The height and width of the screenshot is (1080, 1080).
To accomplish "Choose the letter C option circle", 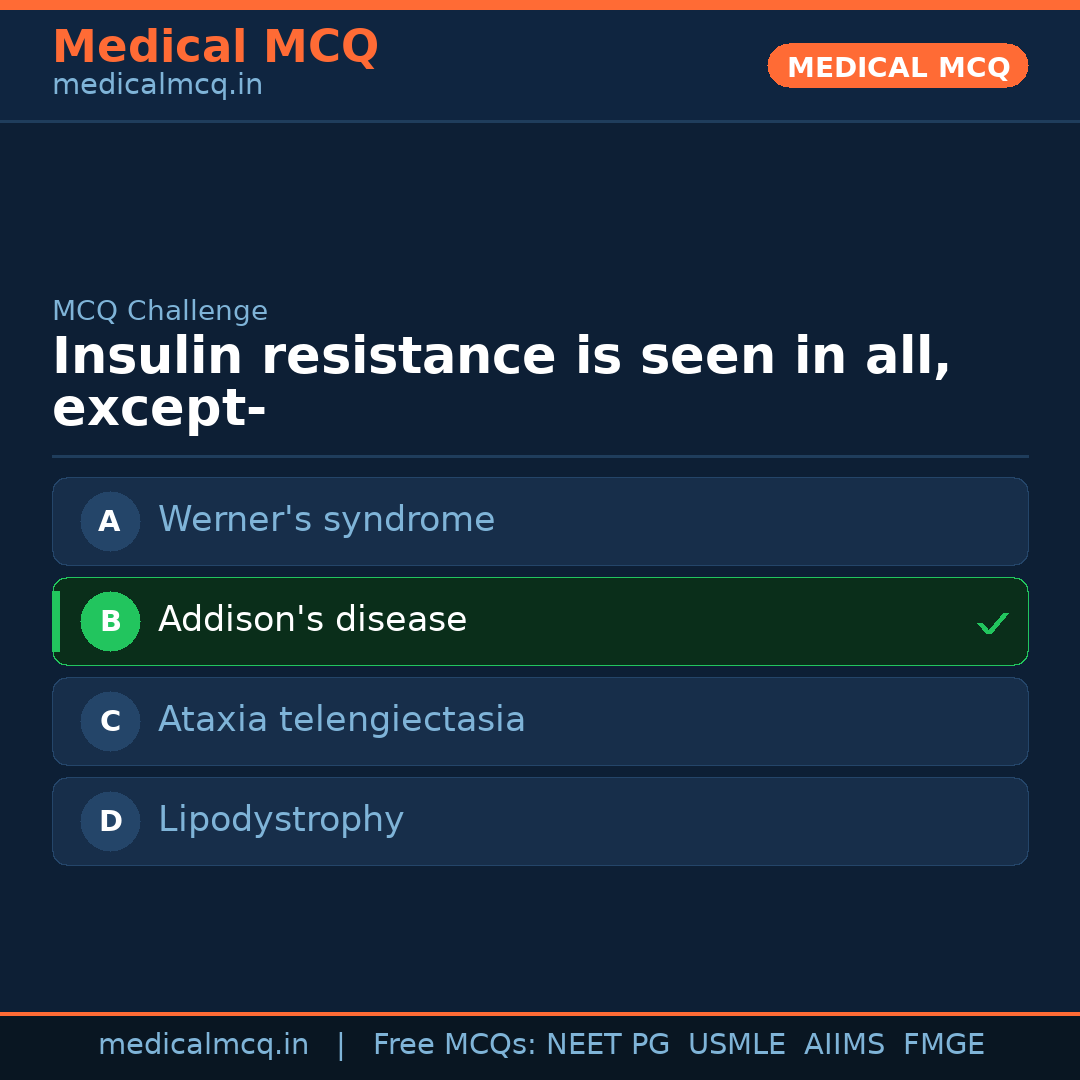I will pos(110,721).
